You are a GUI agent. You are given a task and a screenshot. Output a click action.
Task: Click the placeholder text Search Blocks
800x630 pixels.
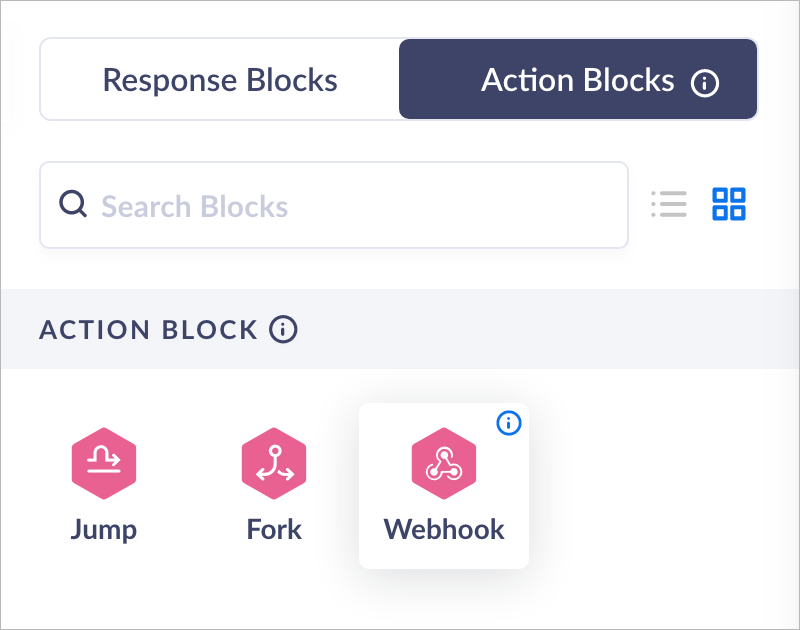tap(195, 207)
